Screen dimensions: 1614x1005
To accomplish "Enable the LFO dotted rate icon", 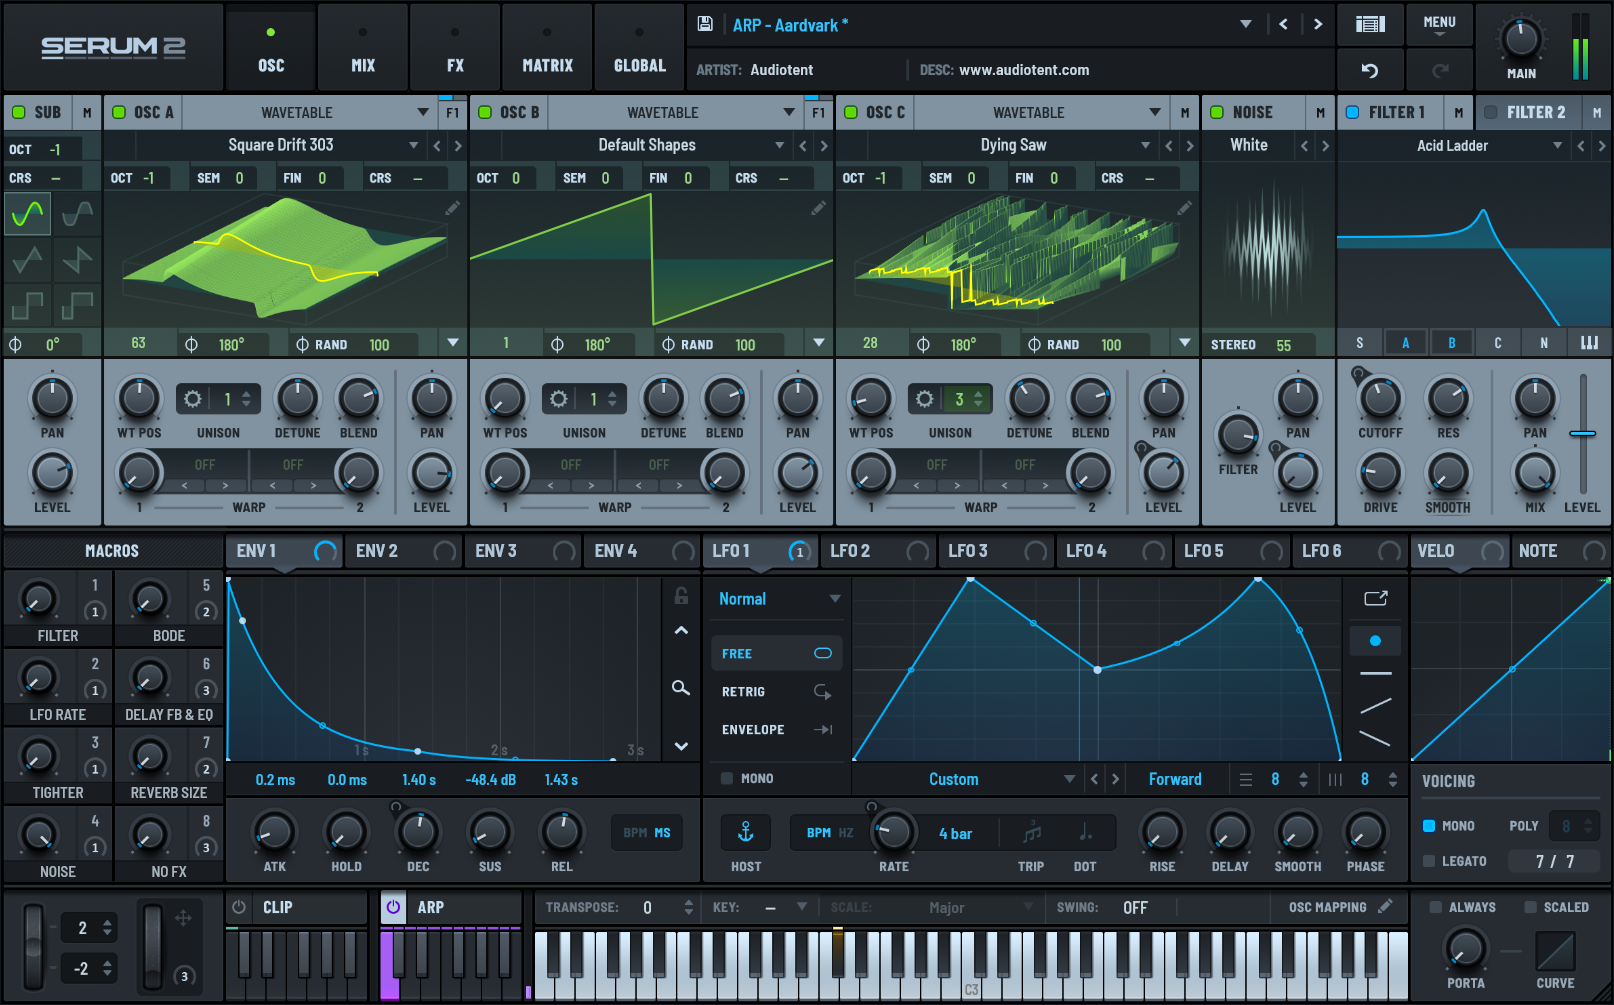I will 1085,832.
